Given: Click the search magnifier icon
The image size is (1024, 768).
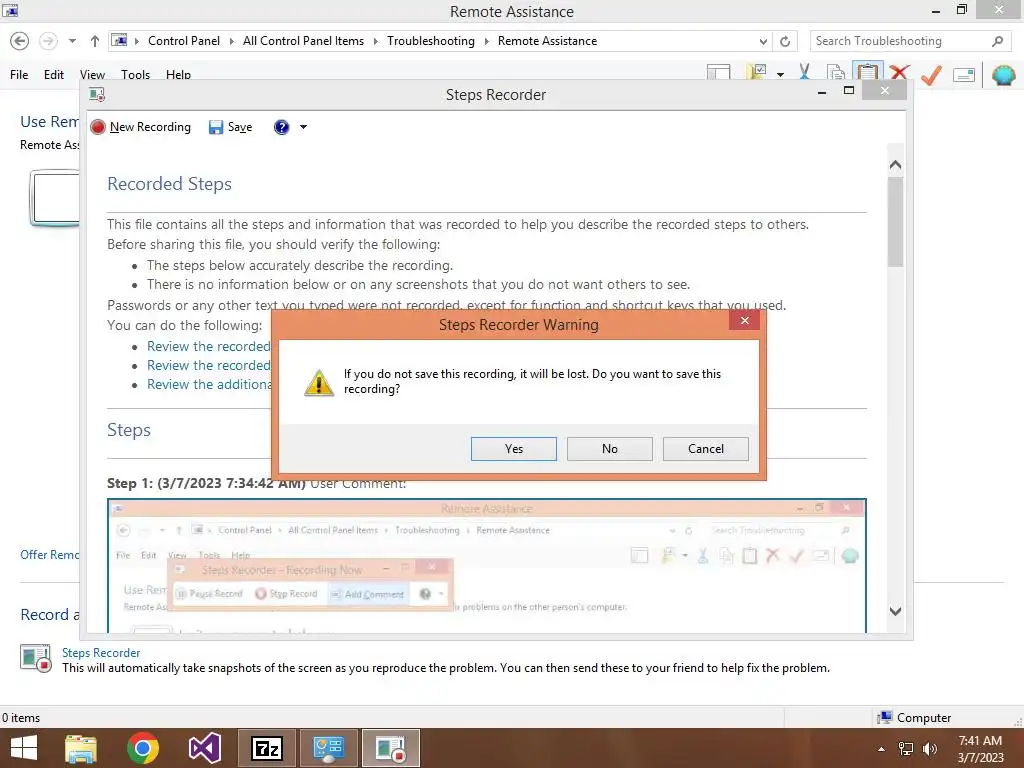Looking at the screenshot, I should (997, 41).
